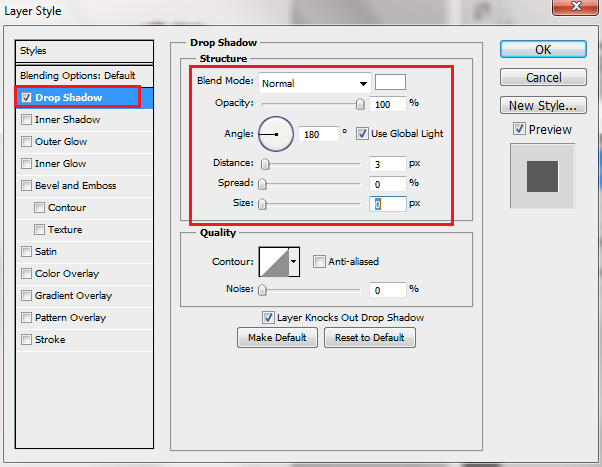This screenshot has width=602, height=467.
Task: Select the Satin label
Action: 46,252
